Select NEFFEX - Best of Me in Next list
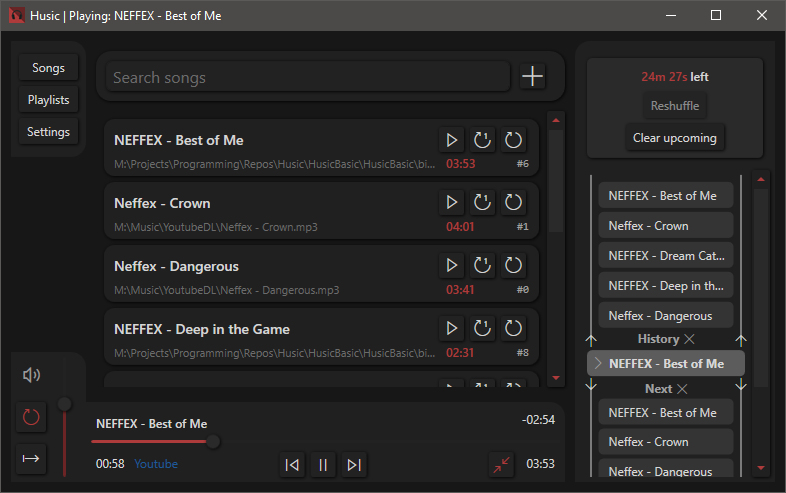Image resolution: width=786 pixels, height=493 pixels. pyautogui.click(x=666, y=413)
